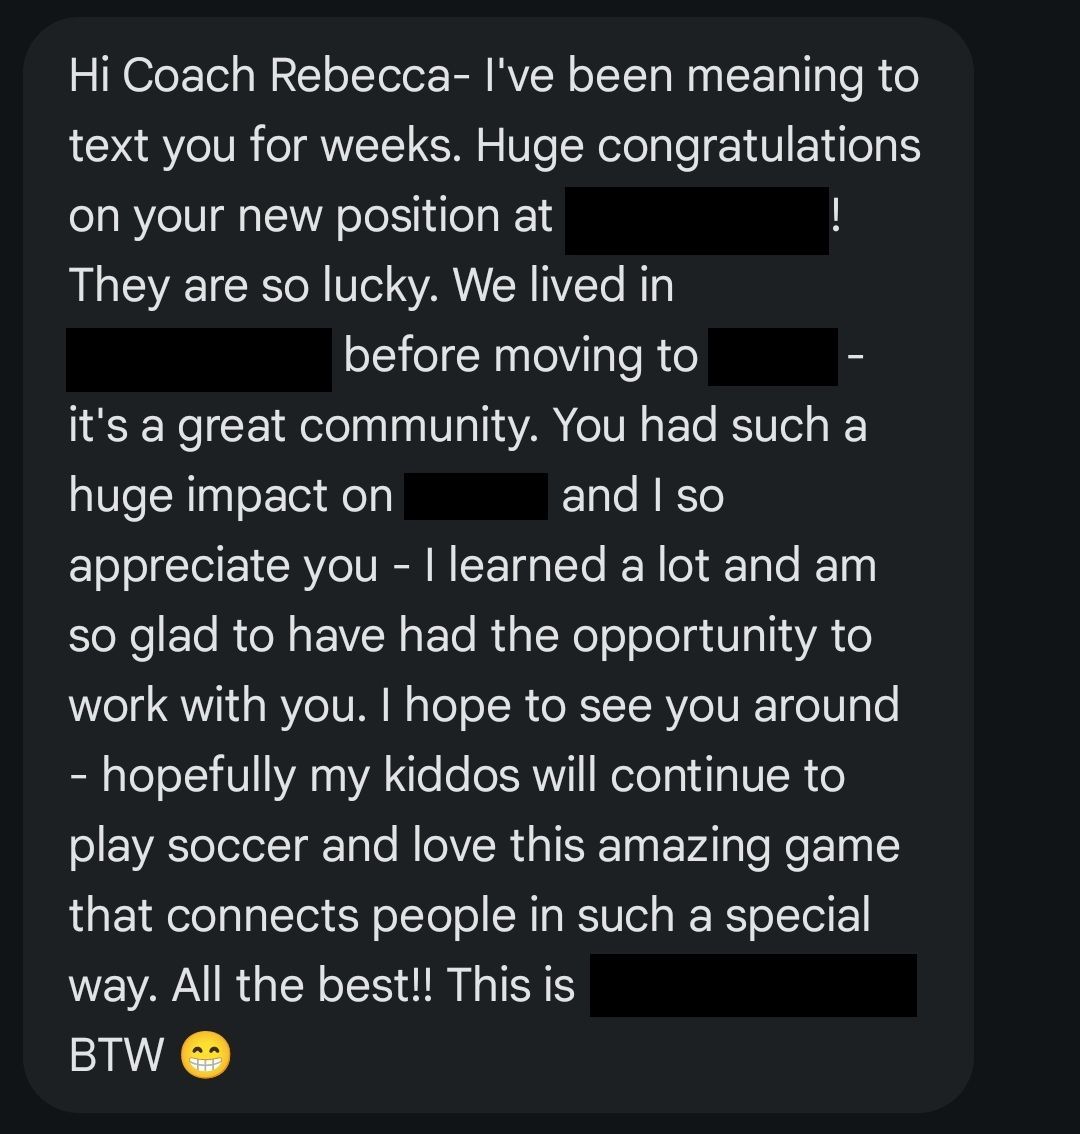
Task: Click the word "soccer" in the message
Action: click(x=238, y=846)
